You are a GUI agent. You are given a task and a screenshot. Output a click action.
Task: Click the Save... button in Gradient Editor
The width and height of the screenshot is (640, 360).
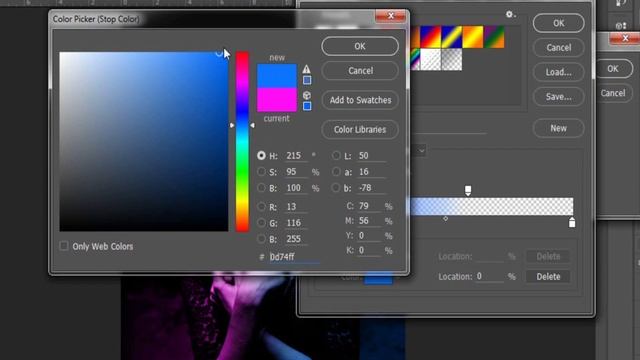tap(558, 97)
